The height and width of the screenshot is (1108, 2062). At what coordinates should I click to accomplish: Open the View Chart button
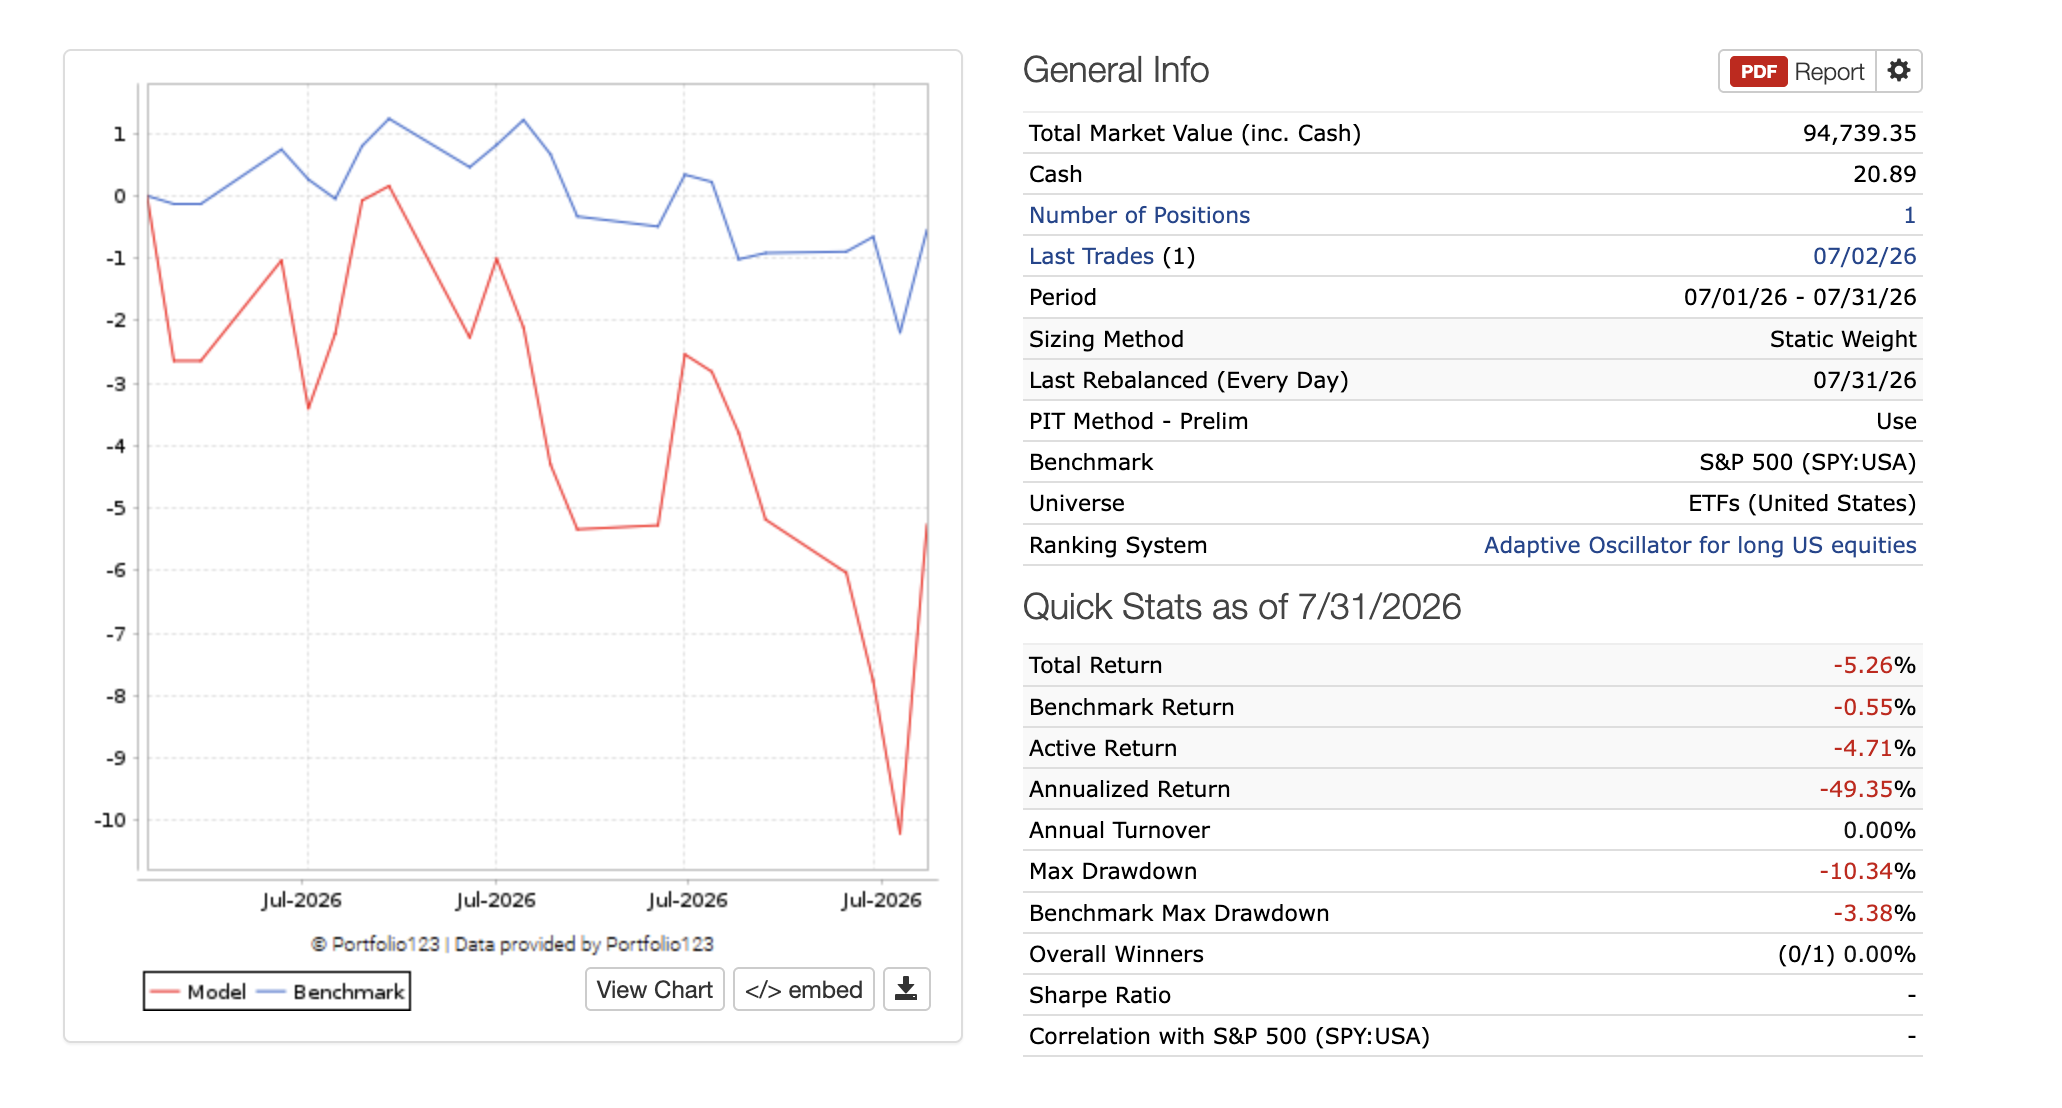[x=655, y=989]
